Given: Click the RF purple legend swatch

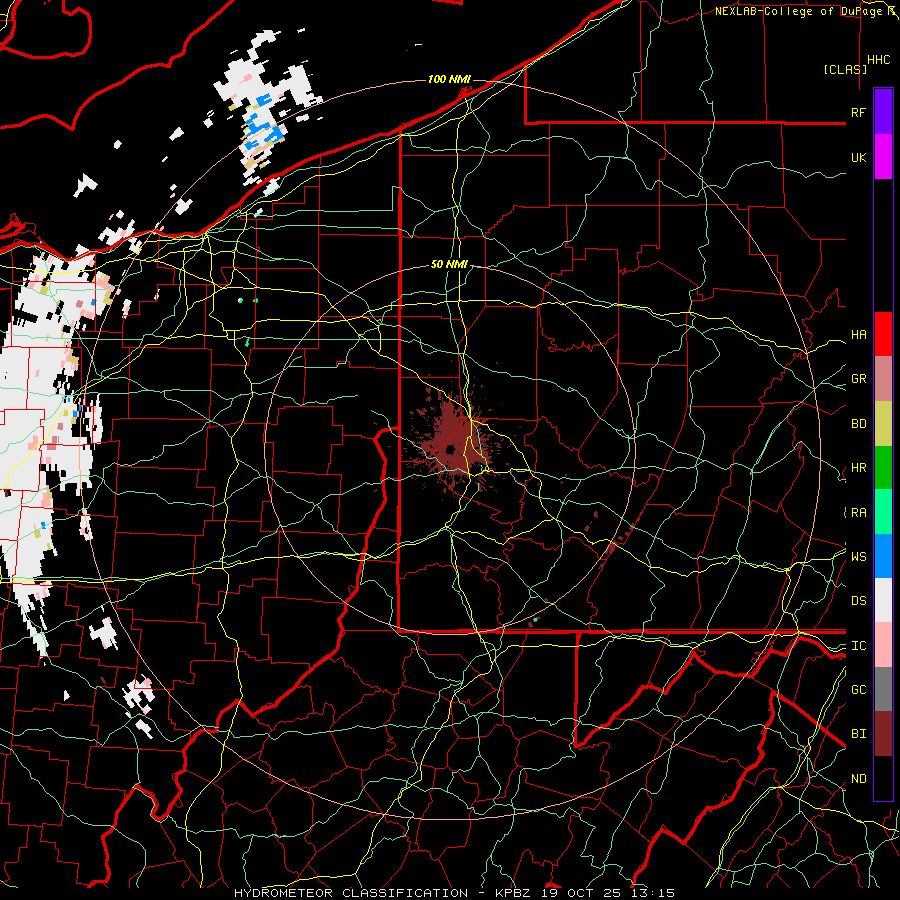Looking at the screenshot, I should click(x=883, y=112).
